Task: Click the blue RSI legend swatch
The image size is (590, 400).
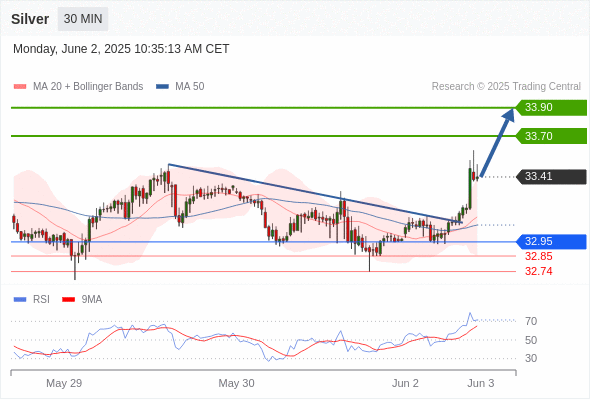Action: (x=20, y=300)
